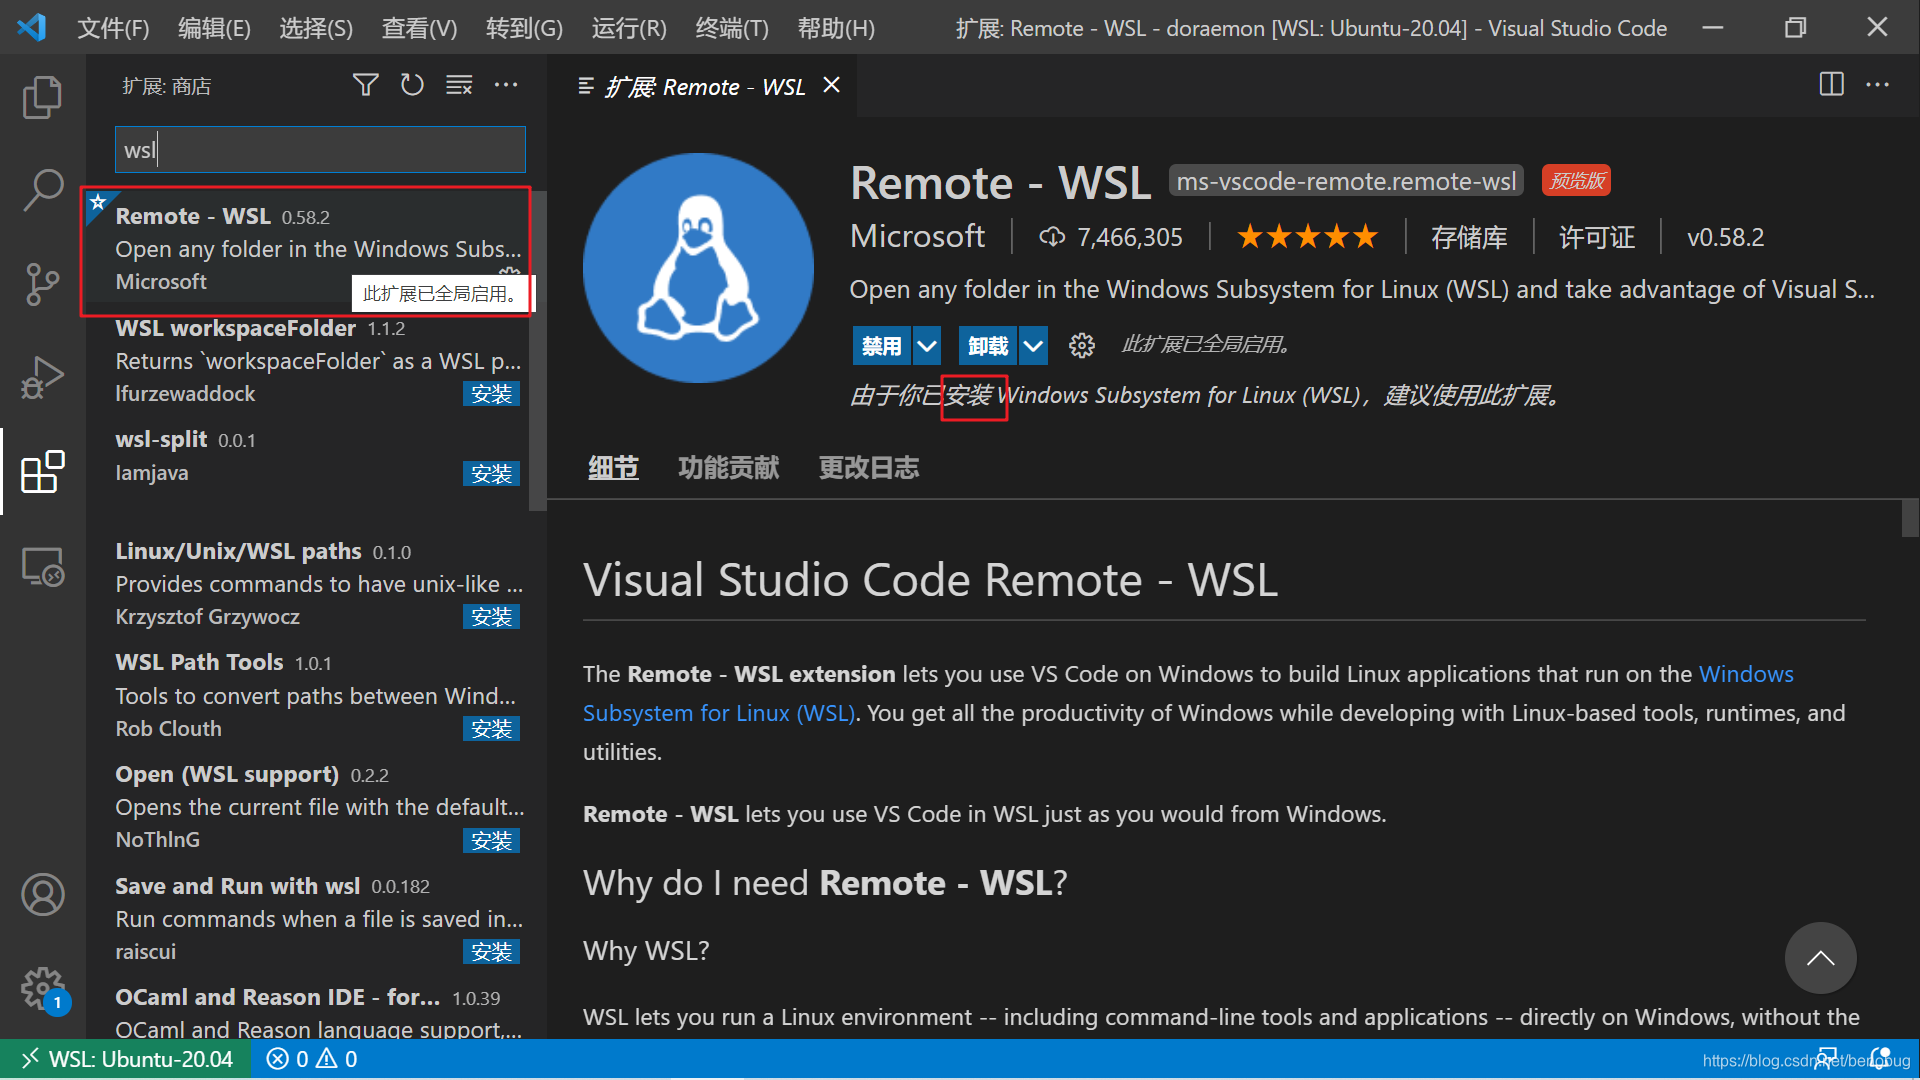Open the 终端(T) menu
Screen dimensions: 1920x1080
[732, 28]
